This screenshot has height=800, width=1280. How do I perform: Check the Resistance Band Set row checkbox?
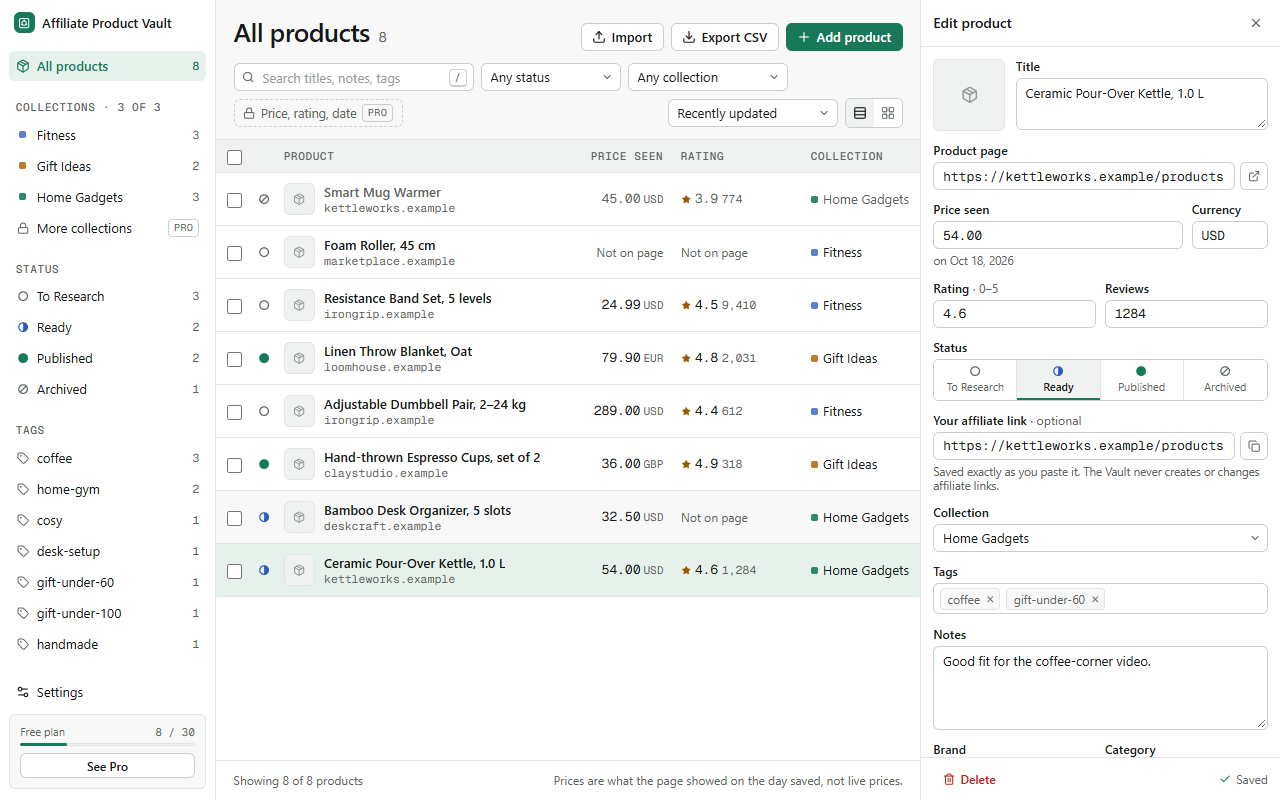pyautogui.click(x=234, y=306)
